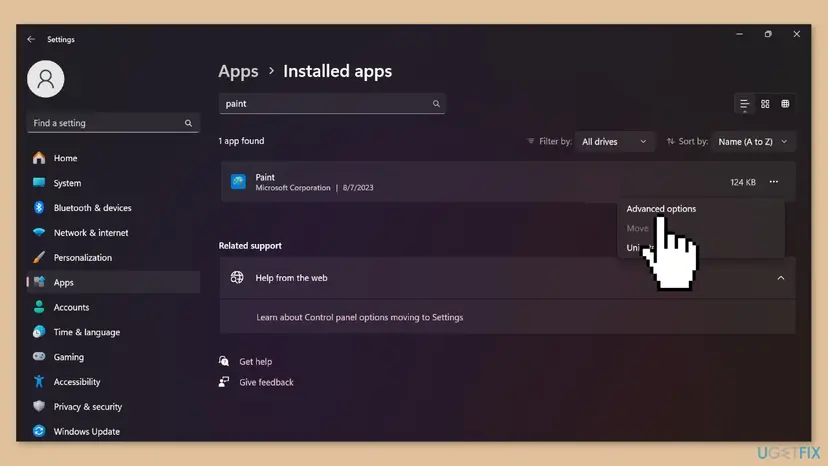Switch to list view layout
Image resolution: width=828 pixels, height=466 pixels.
(745, 104)
